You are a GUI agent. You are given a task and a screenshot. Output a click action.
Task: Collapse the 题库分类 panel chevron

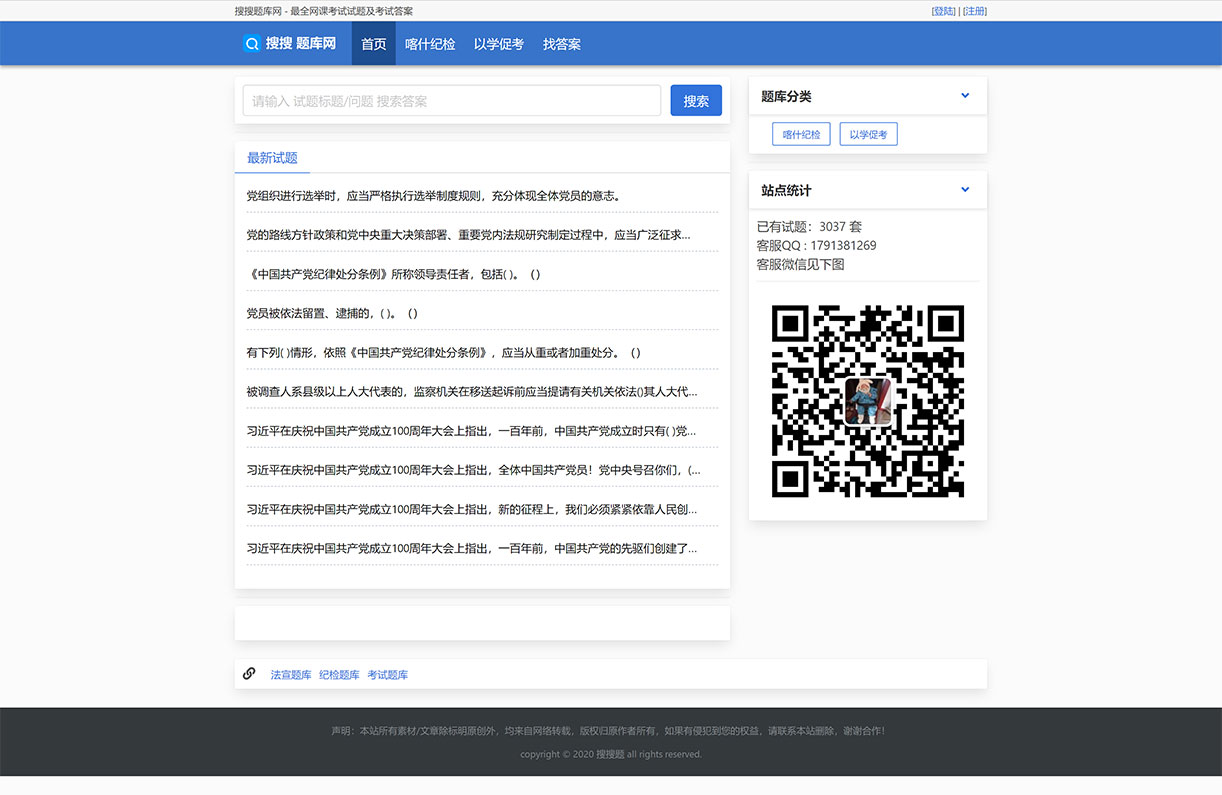pyautogui.click(x=965, y=95)
